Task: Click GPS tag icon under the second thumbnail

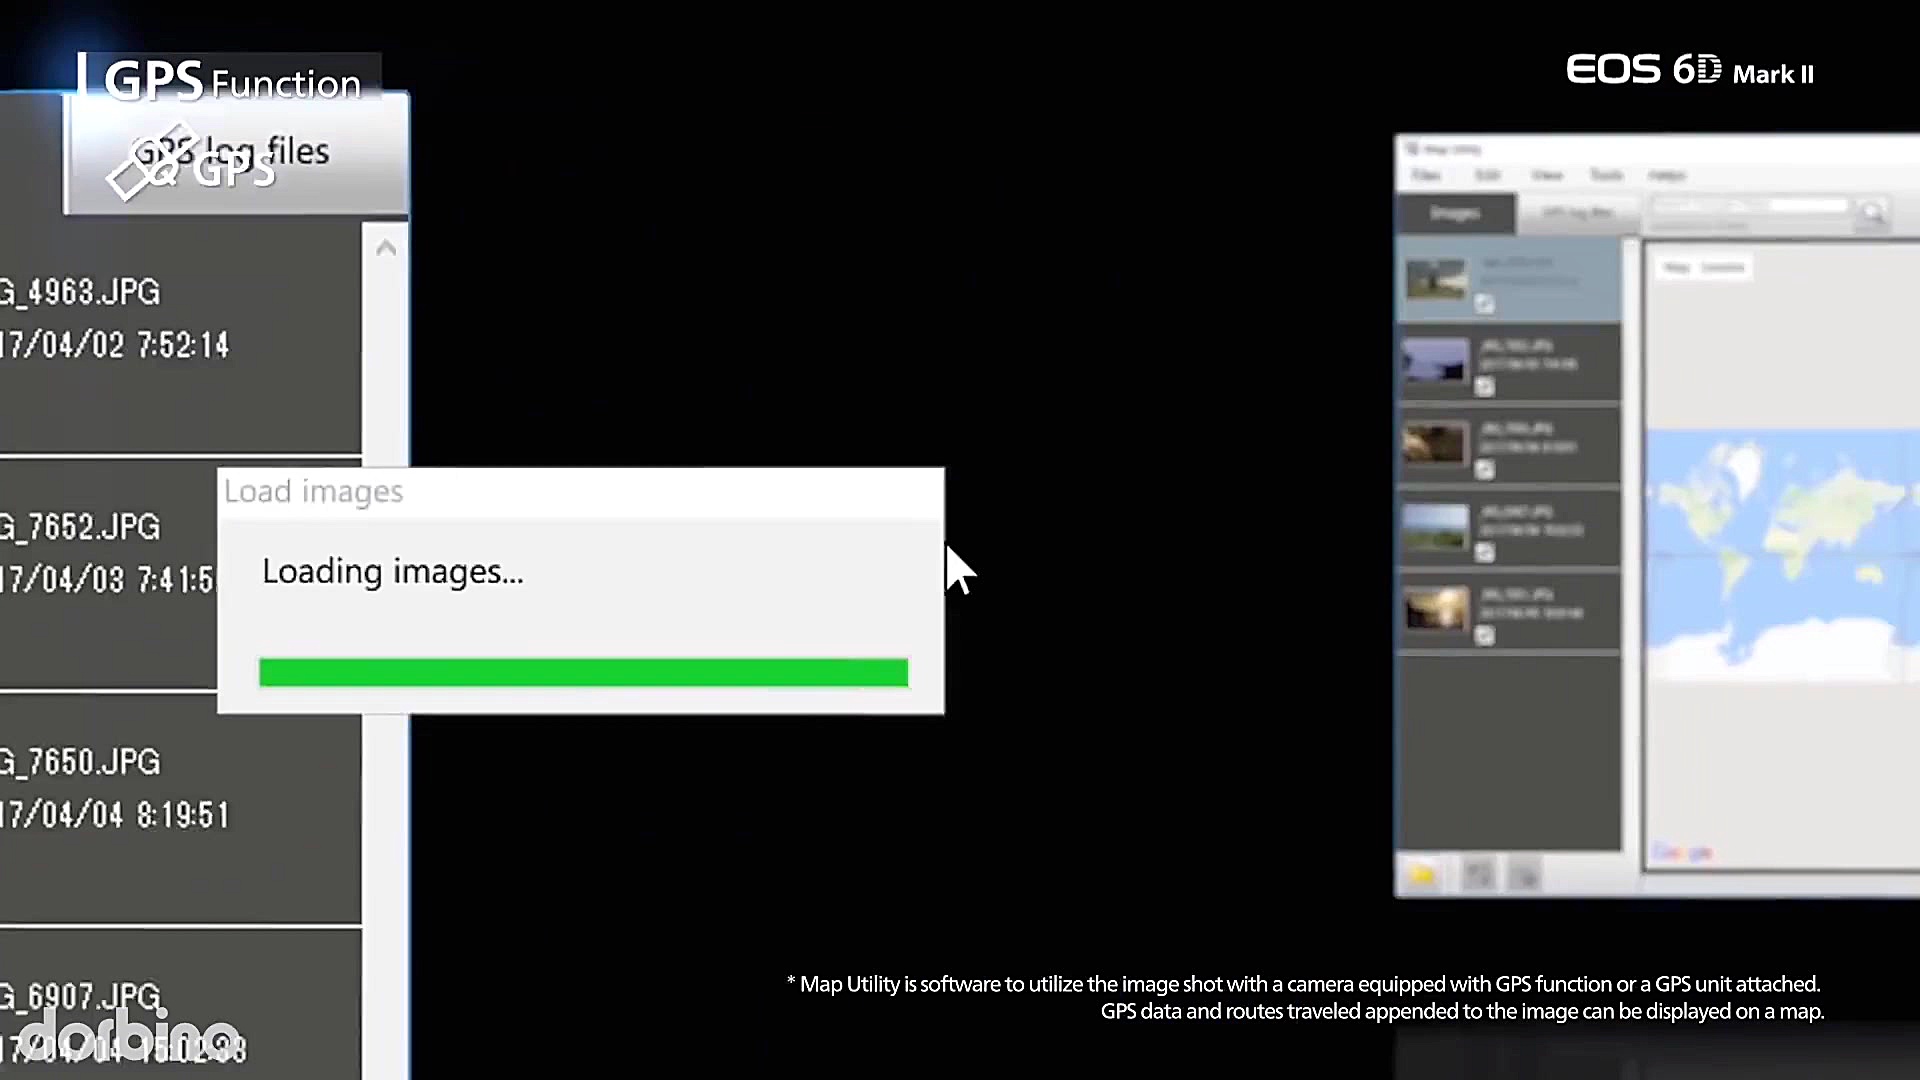Action: (x=1485, y=387)
